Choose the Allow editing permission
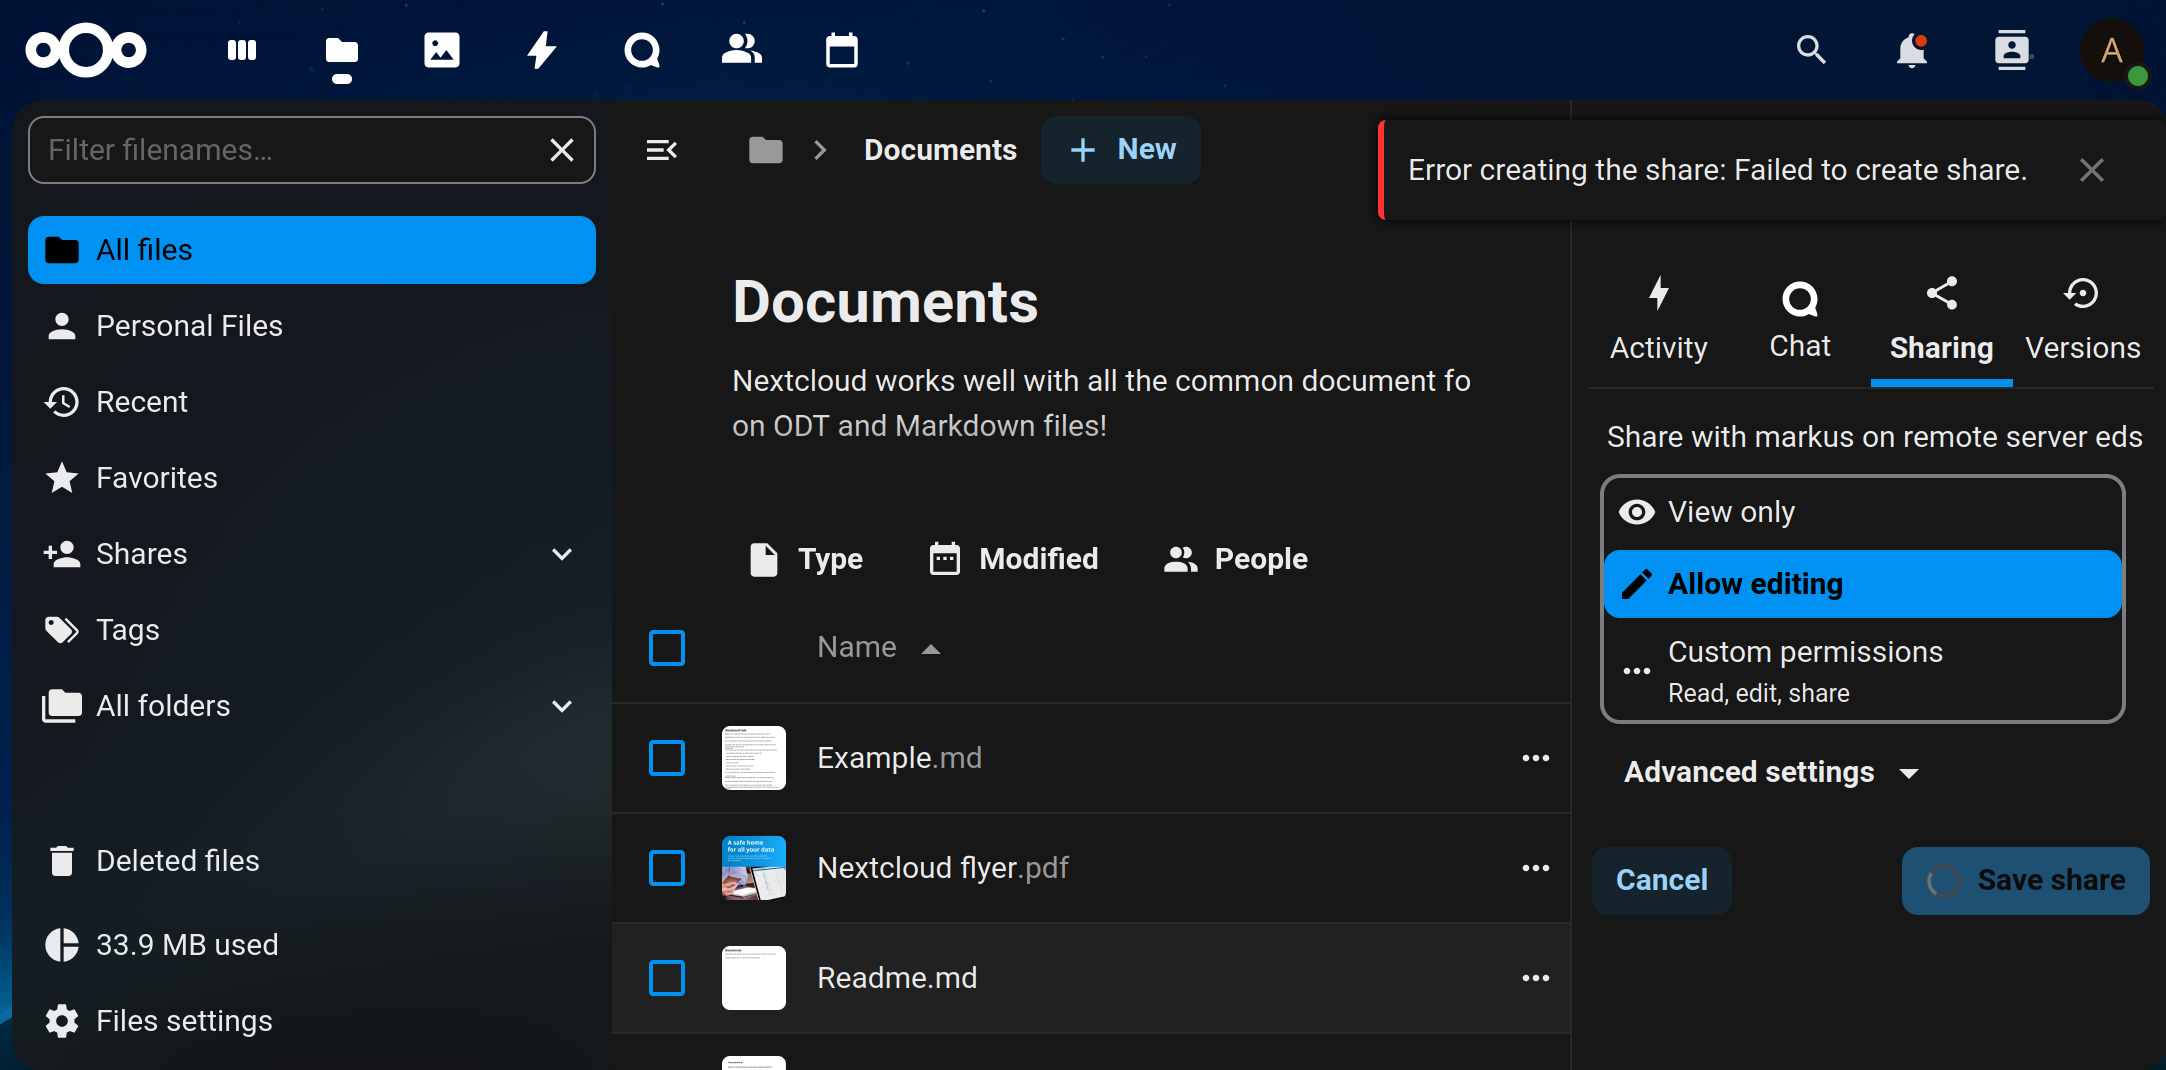 (1862, 584)
